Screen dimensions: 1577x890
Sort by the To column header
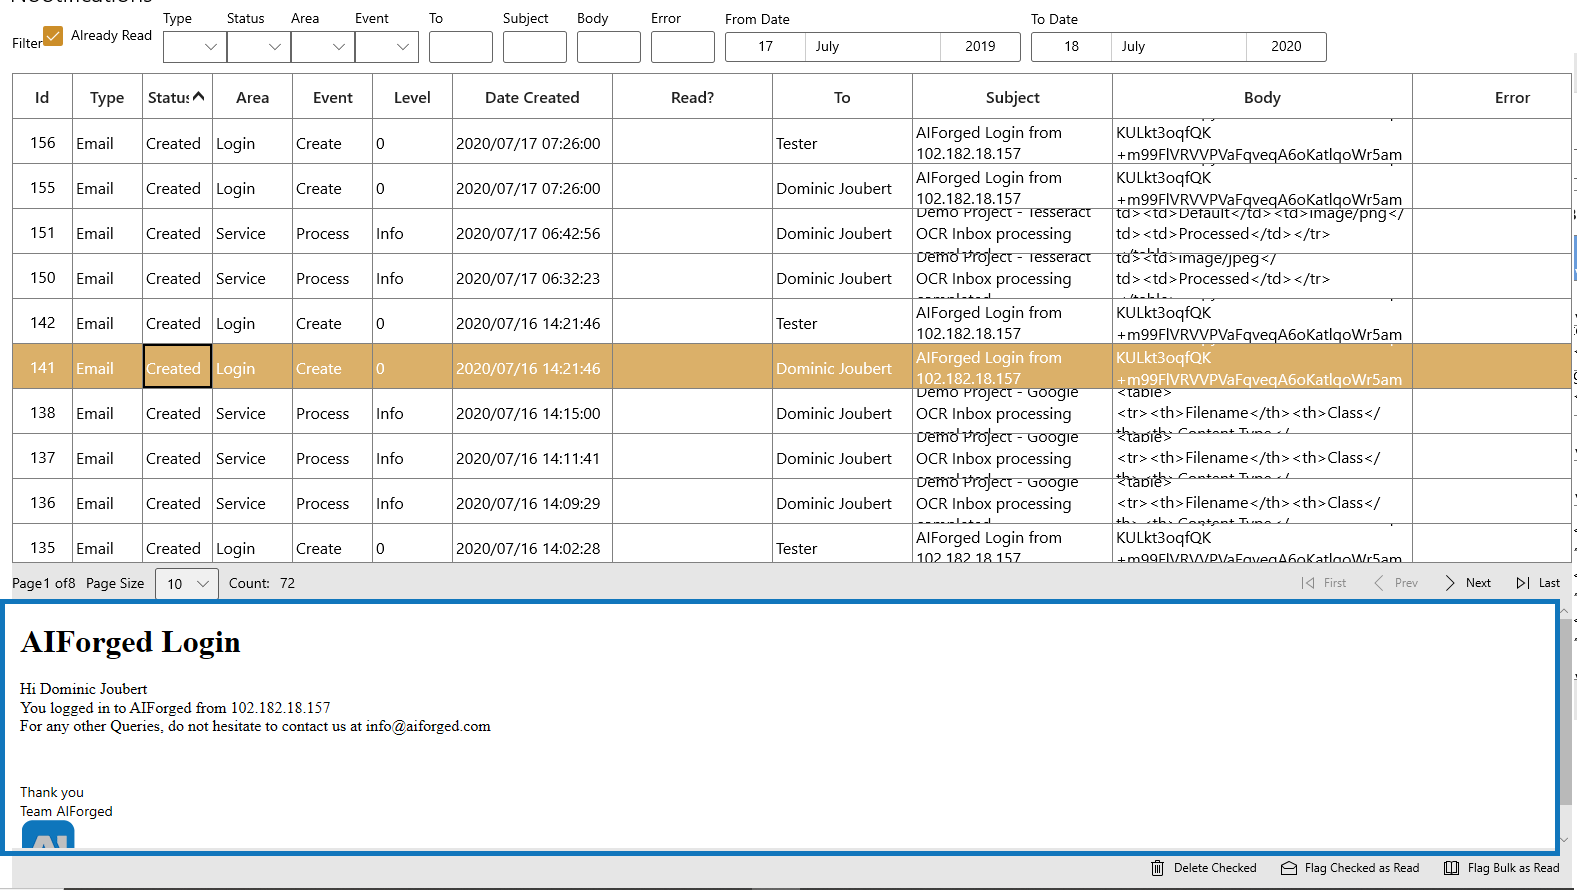pyautogui.click(x=842, y=97)
